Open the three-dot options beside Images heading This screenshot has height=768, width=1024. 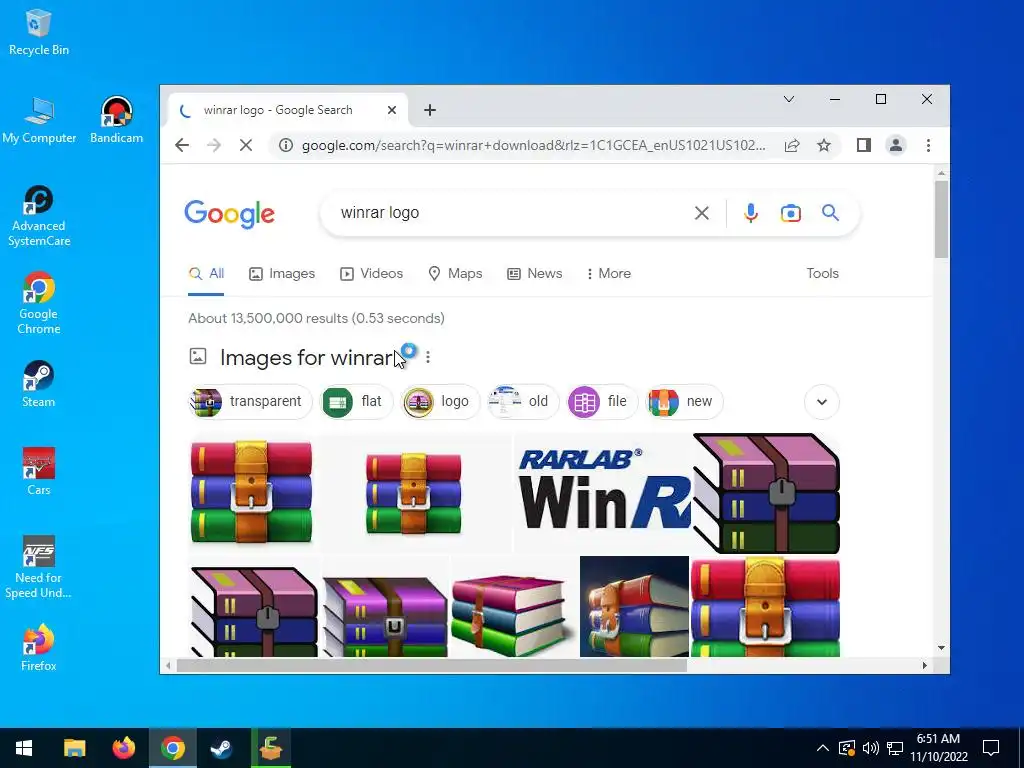pyautogui.click(x=428, y=357)
